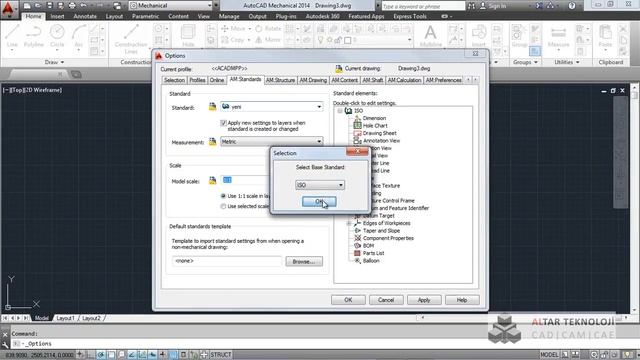Select the Use 1:1 scale radio button
The width and height of the screenshot is (640, 360).
point(223,196)
